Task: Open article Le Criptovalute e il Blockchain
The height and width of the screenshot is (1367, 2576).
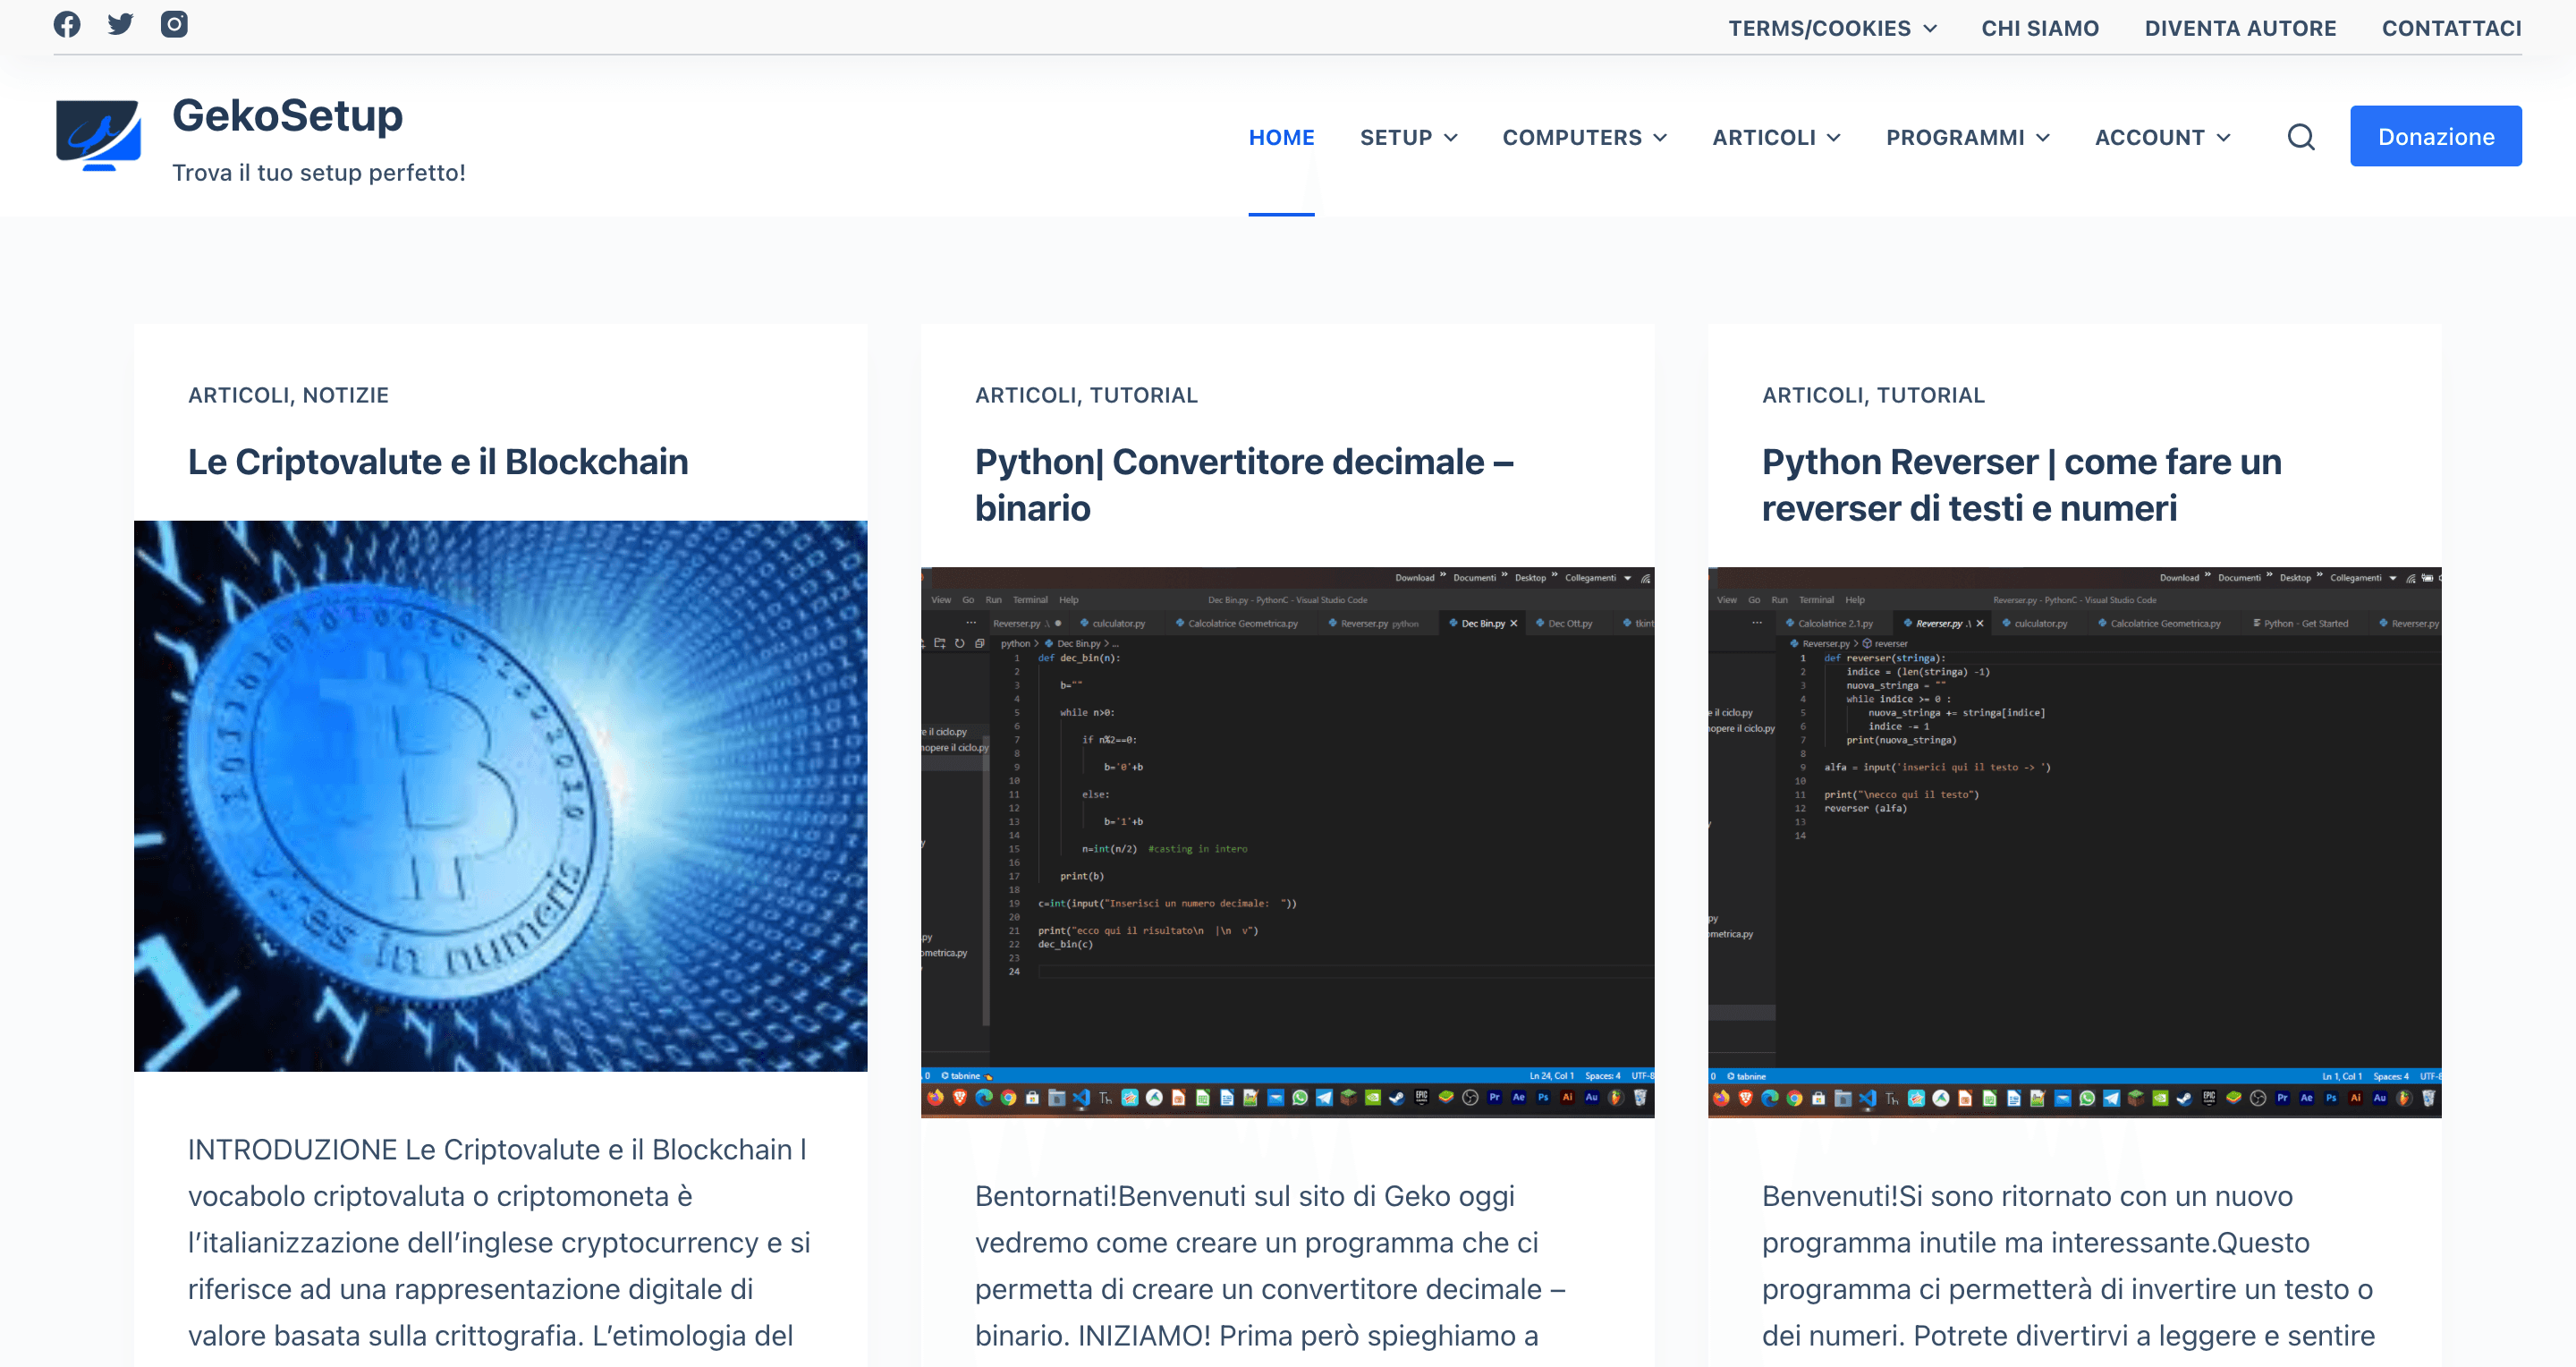Action: (x=438, y=461)
